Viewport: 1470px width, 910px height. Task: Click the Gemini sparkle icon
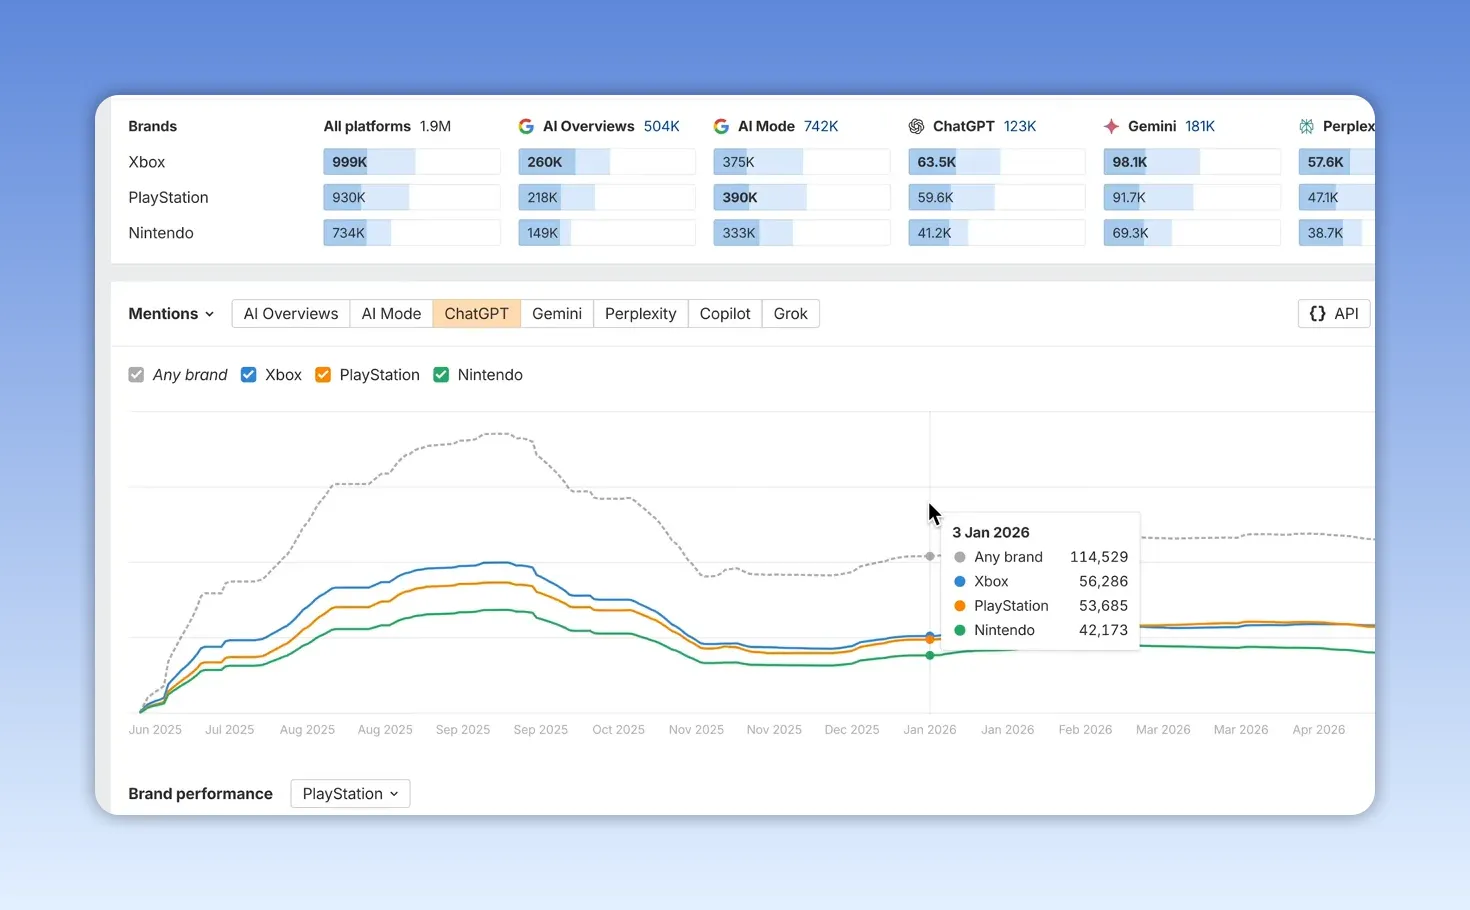[1111, 126]
